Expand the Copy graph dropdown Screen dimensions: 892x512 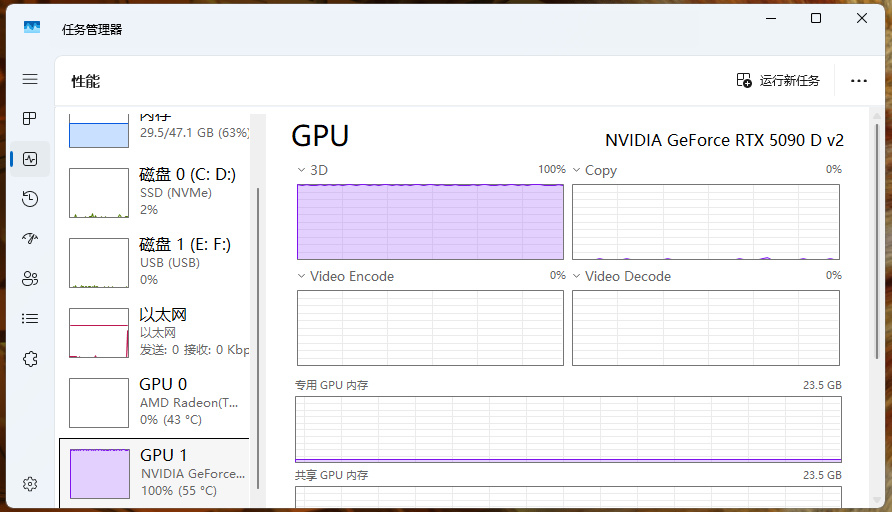[577, 170]
